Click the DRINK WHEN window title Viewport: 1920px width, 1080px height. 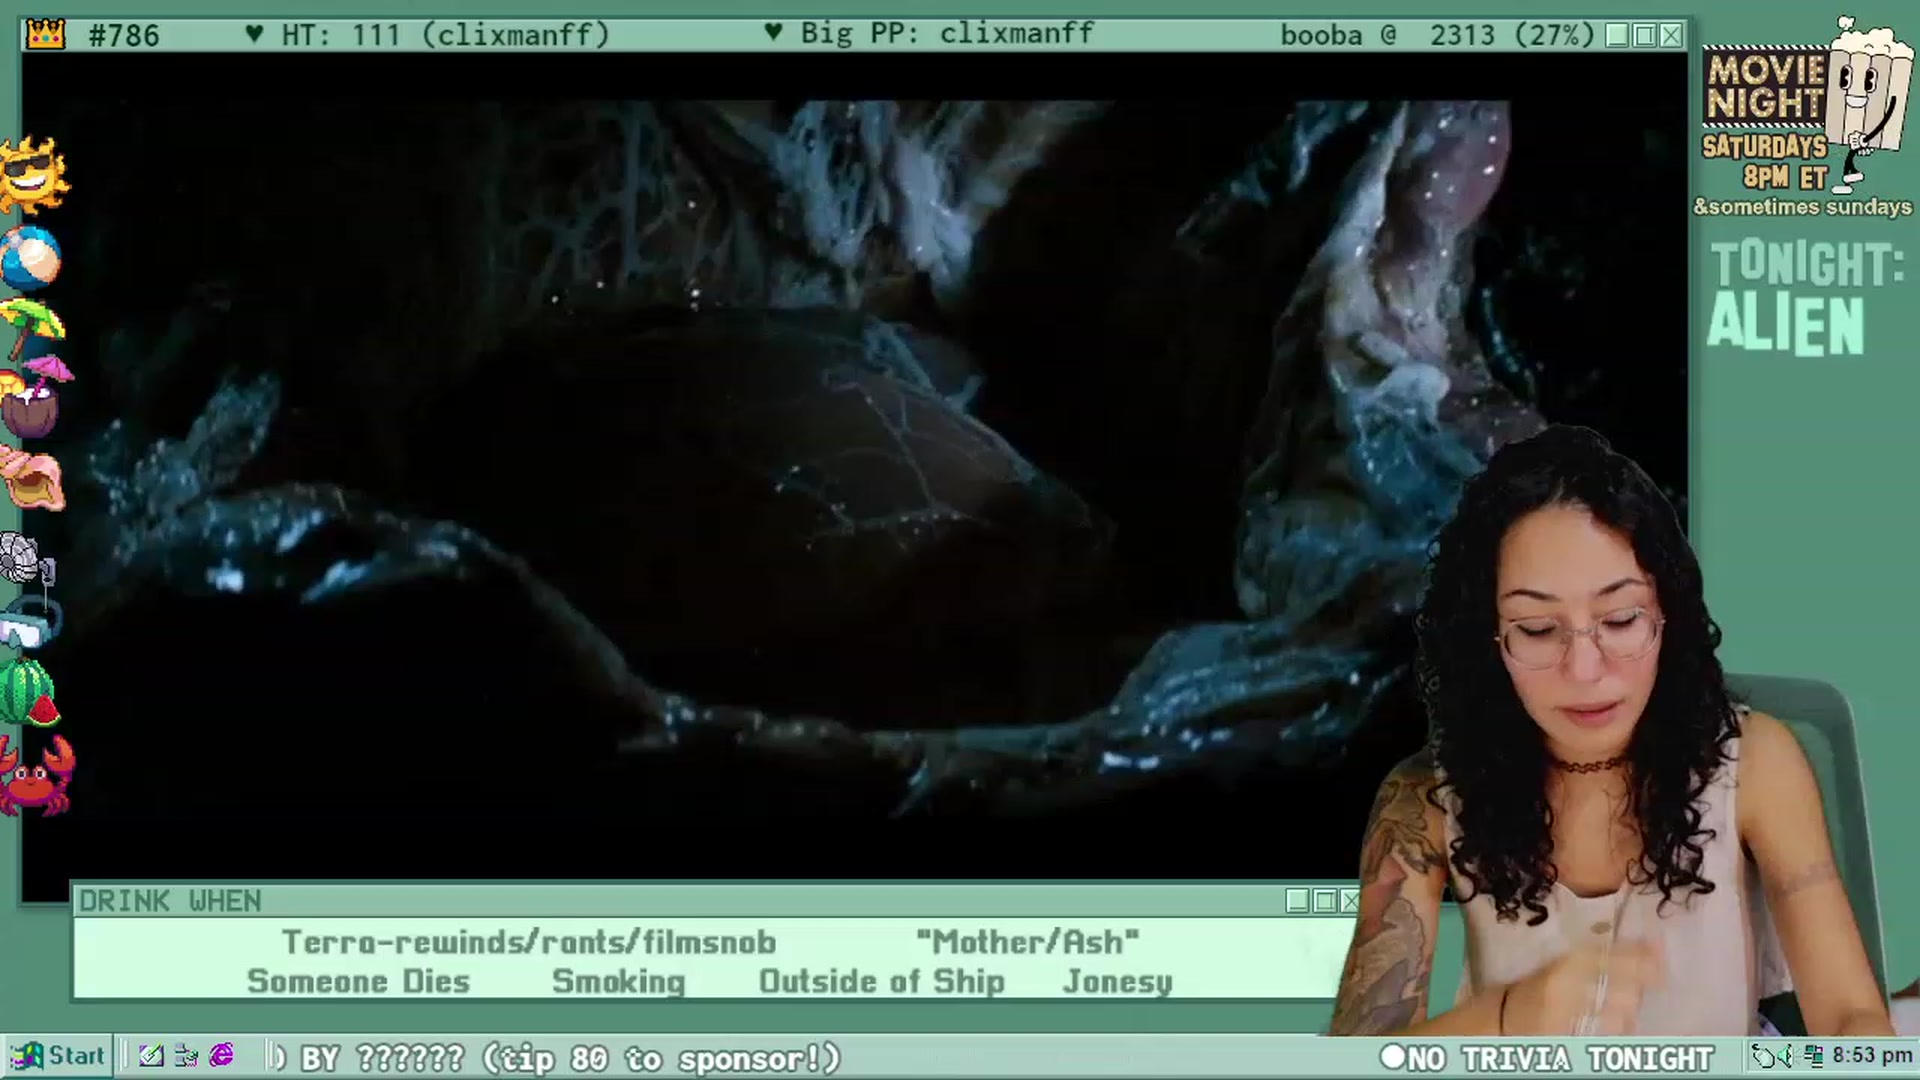pyautogui.click(x=170, y=901)
